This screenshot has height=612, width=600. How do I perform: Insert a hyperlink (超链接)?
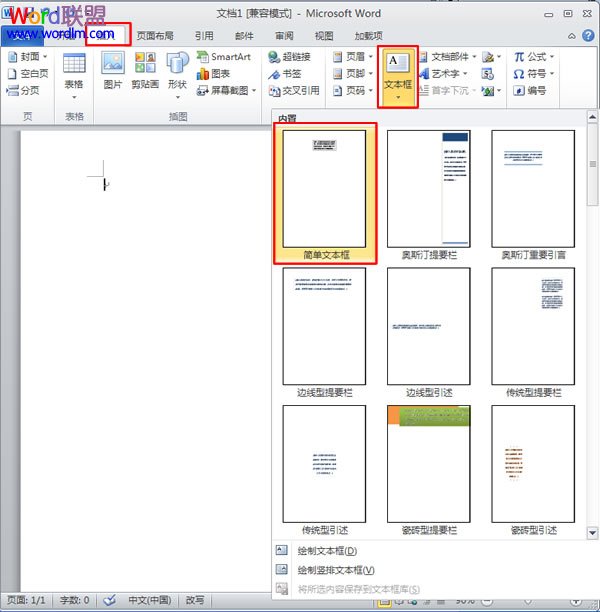289,57
